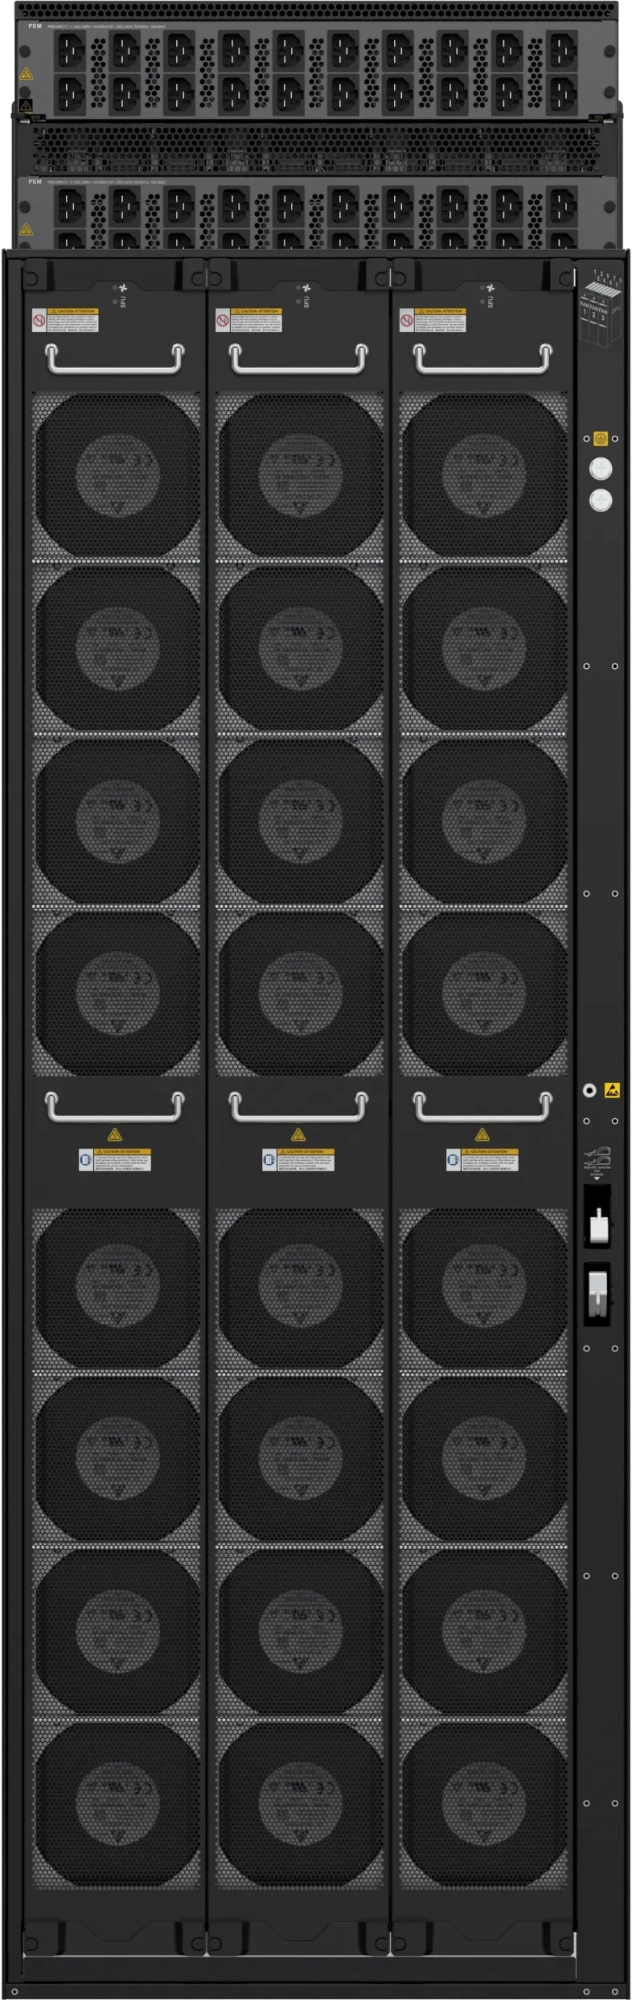Click lower handle of middle fan tray

(x=299, y=1106)
